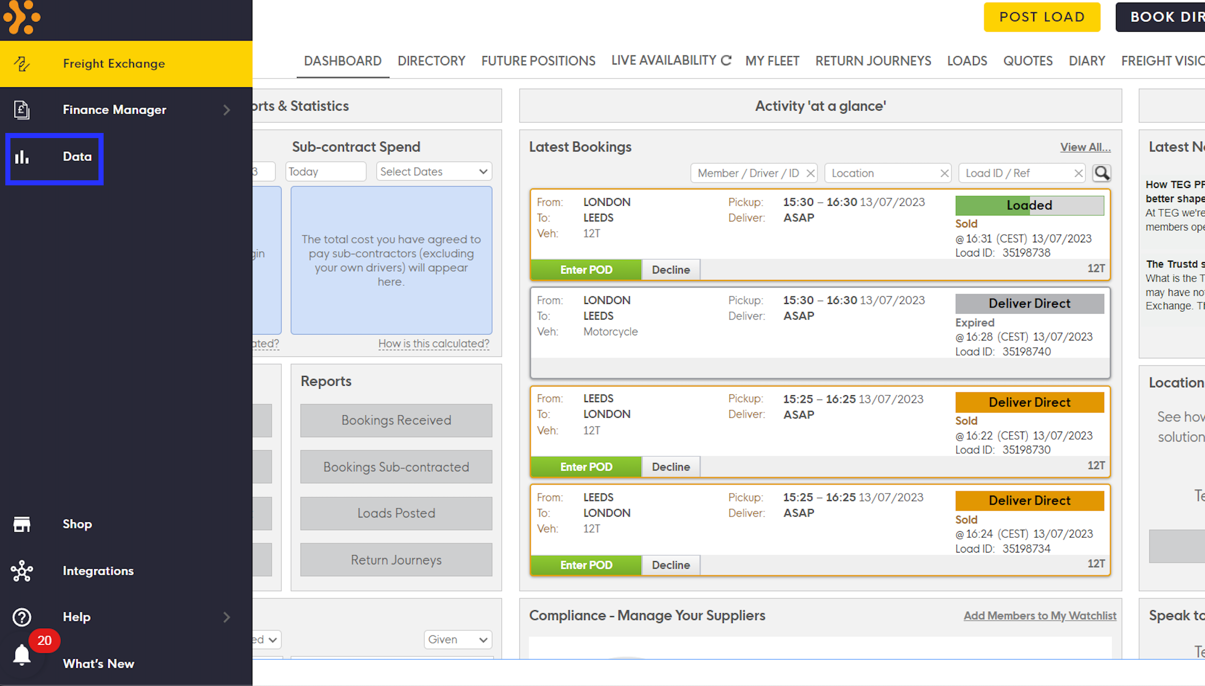Click Enter POD for load 35198738
This screenshot has width=1205, height=686.
tap(586, 270)
